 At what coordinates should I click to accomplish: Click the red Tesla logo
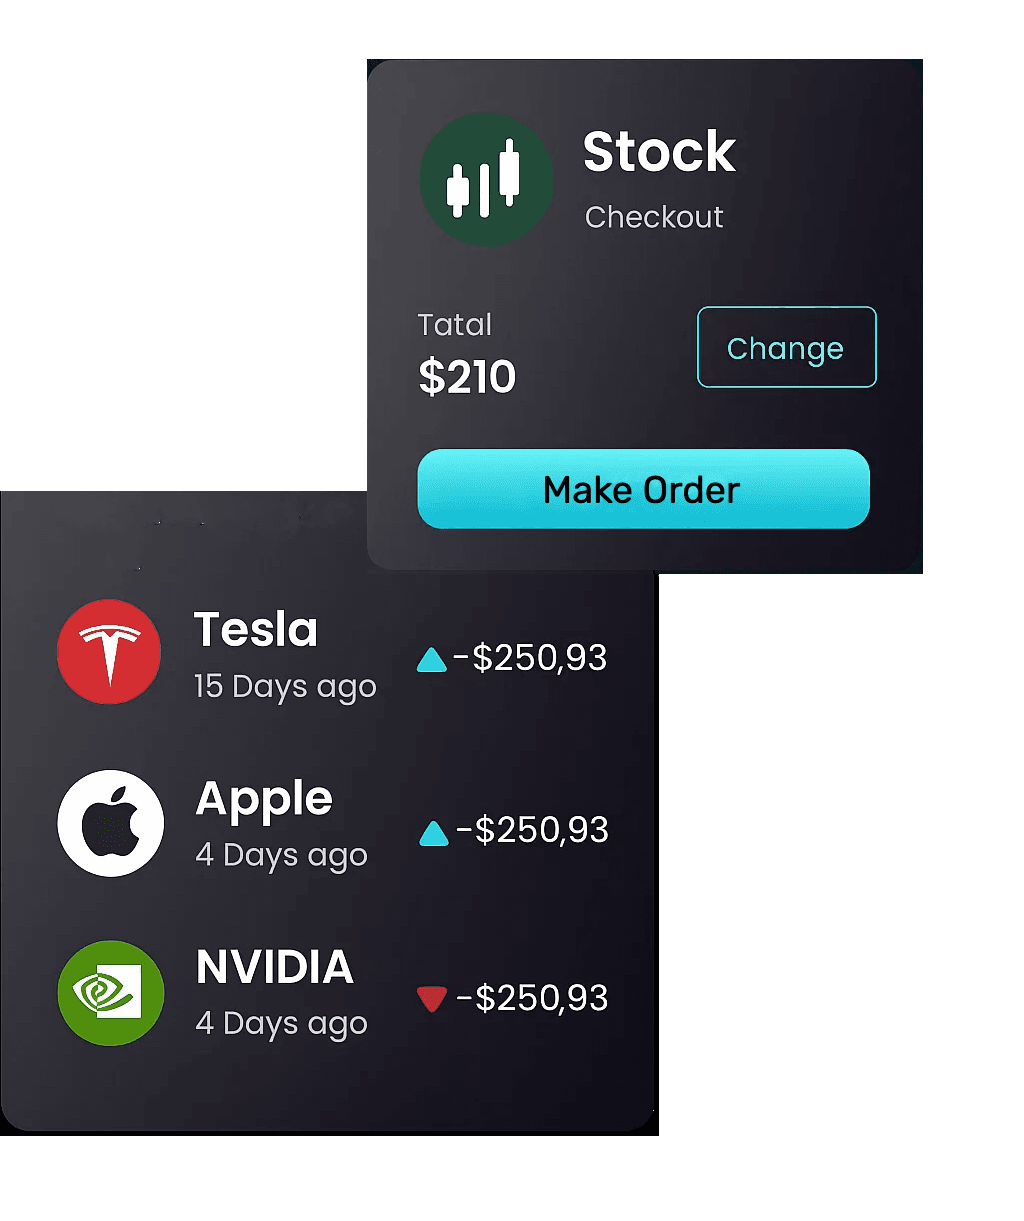109,651
